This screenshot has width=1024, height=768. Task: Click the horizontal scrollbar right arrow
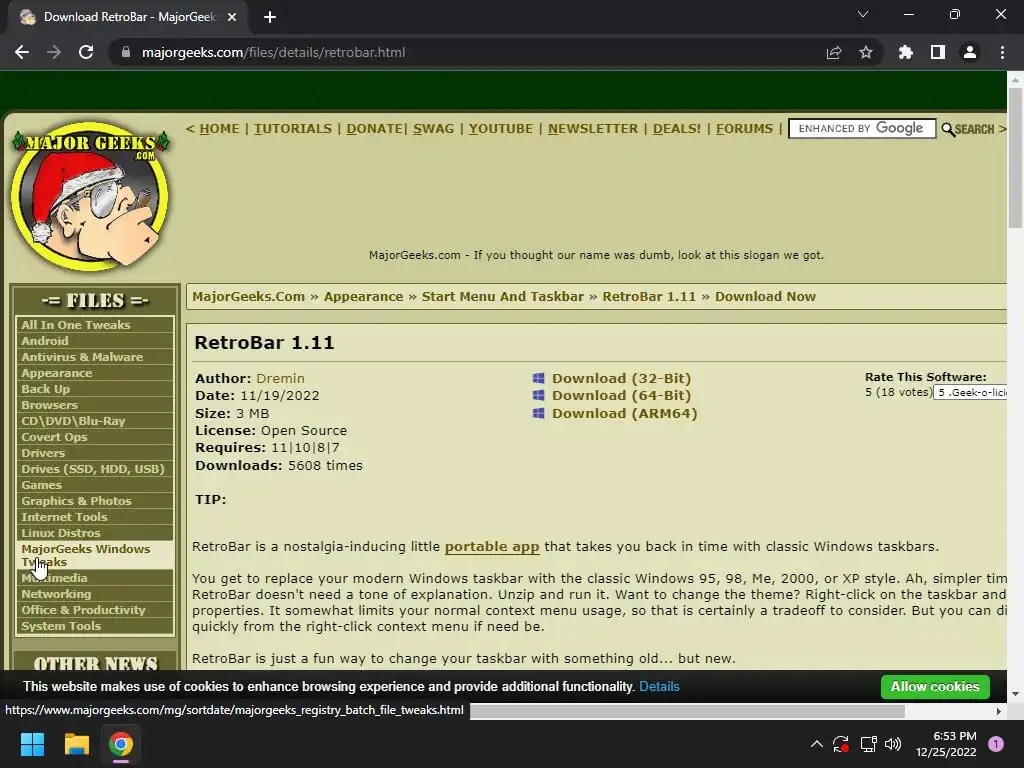[x=999, y=711]
